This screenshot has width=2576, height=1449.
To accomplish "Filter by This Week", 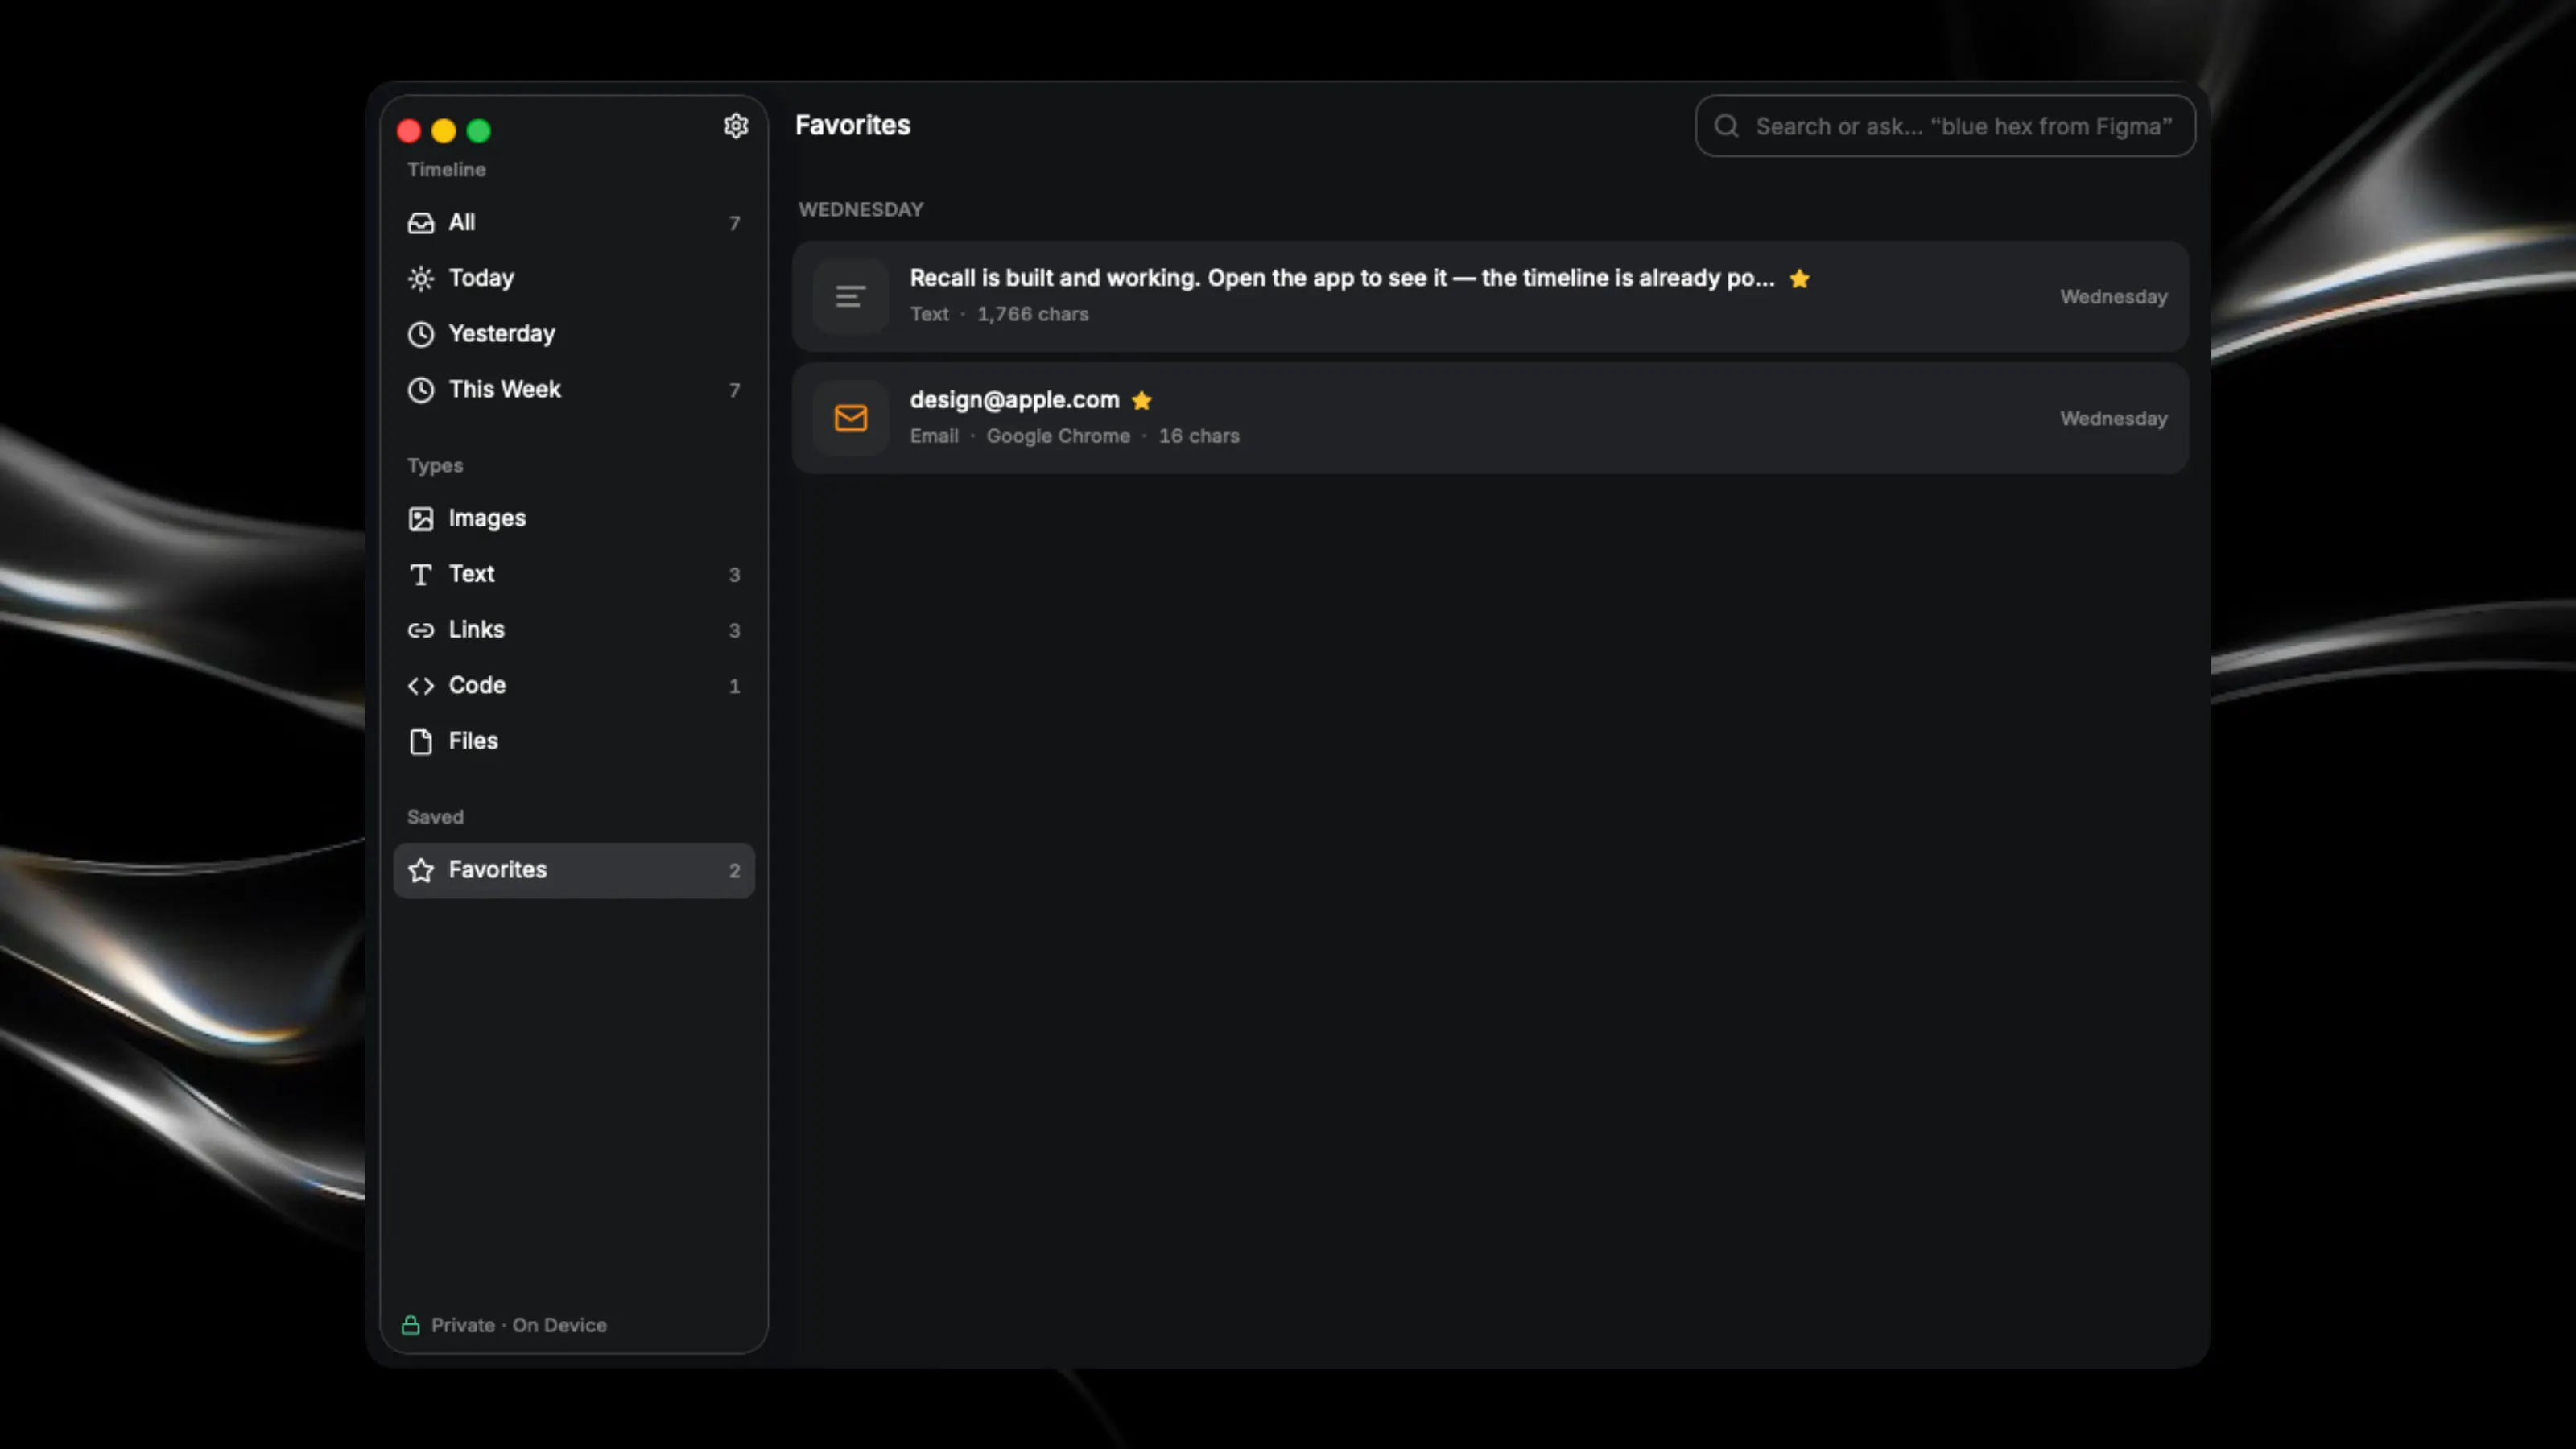I will click(574, 390).
